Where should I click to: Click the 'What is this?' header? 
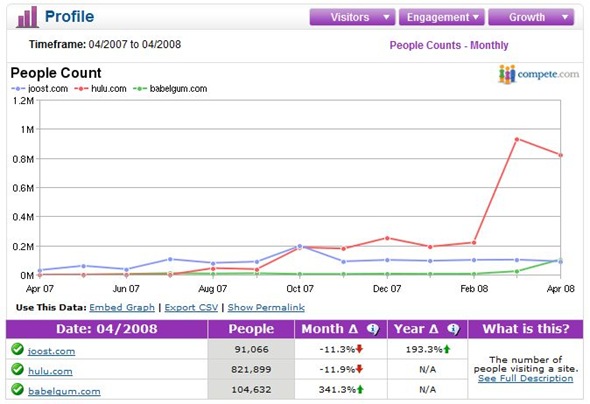click(526, 329)
